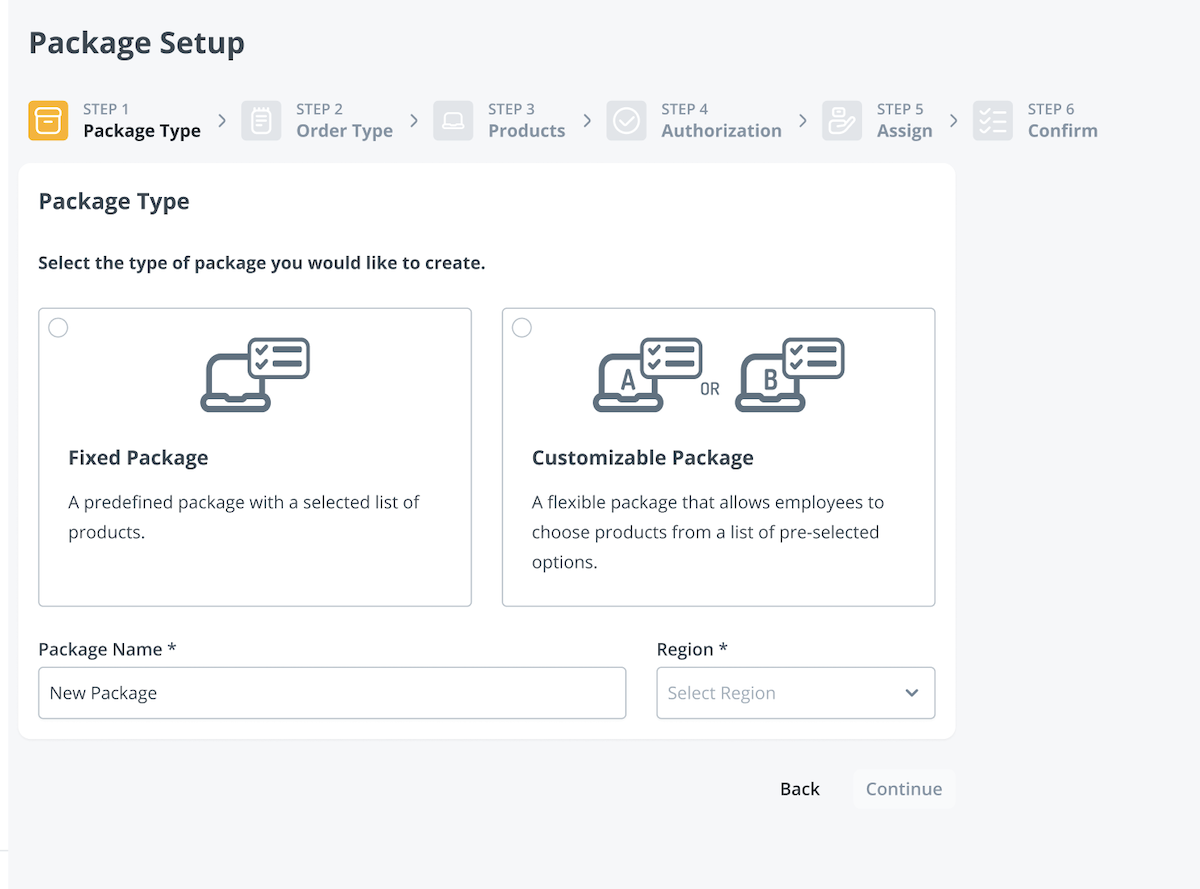Click the Customizable Package card title

(642, 458)
